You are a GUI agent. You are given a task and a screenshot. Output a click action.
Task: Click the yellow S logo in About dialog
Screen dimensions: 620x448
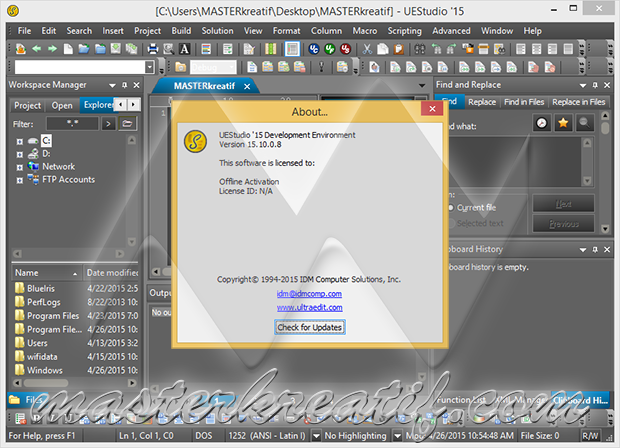(x=195, y=142)
